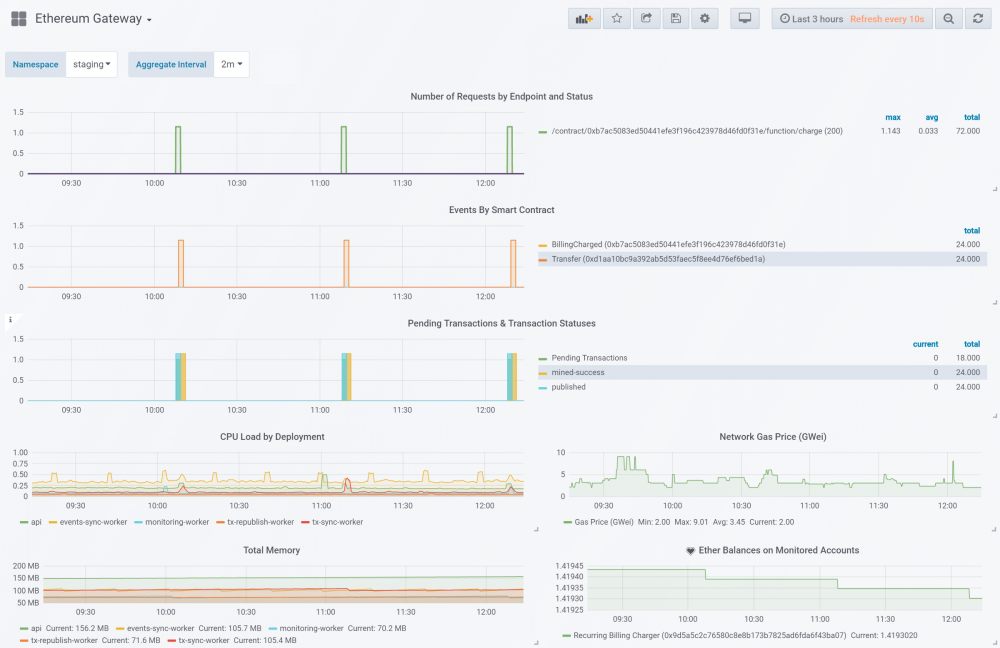Toggle Recurring Billing Charger legend series
Viewport: 1000px width, 648px height.
[709, 636]
